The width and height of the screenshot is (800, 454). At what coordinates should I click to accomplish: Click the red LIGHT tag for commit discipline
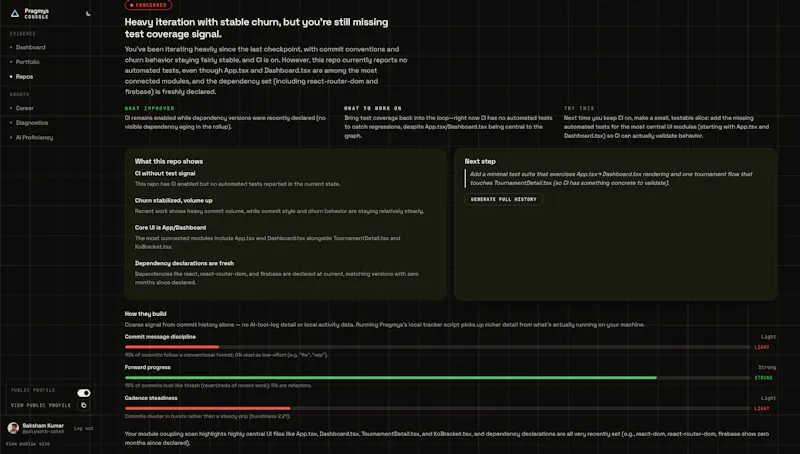click(x=762, y=347)
